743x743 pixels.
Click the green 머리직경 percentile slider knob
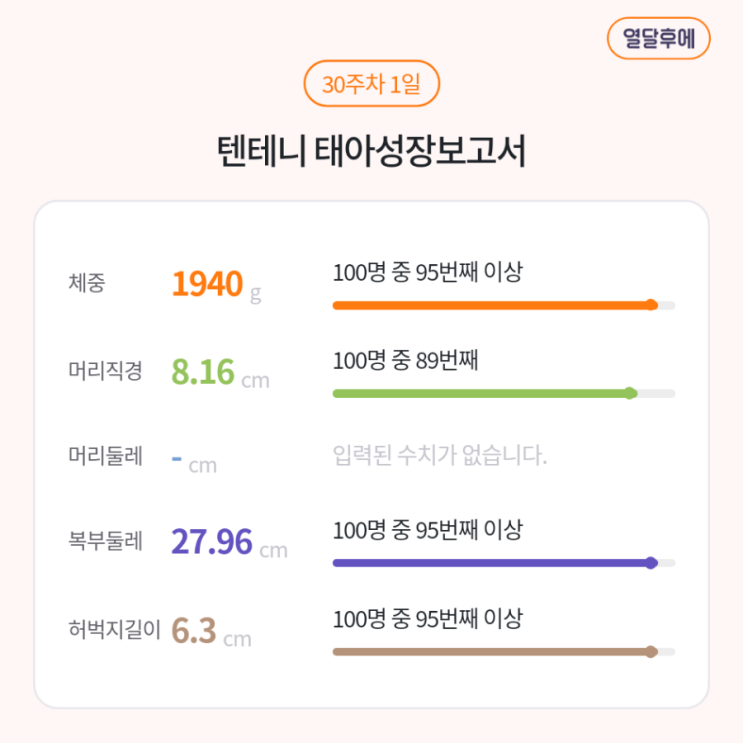(630, 393)
